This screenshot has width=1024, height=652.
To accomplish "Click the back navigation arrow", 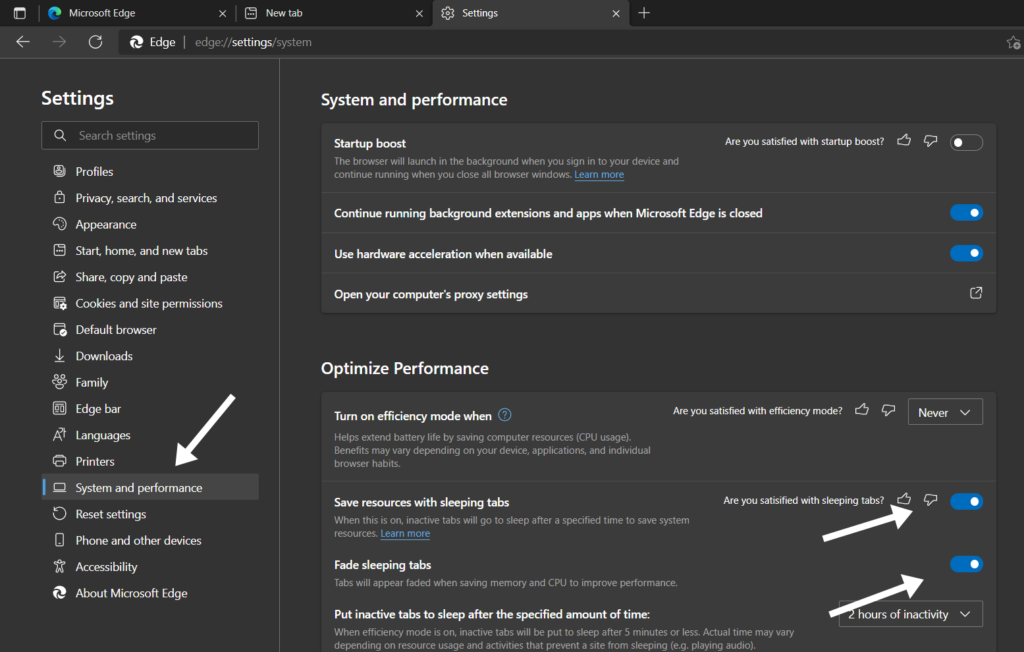I will (x=22, y=43).
